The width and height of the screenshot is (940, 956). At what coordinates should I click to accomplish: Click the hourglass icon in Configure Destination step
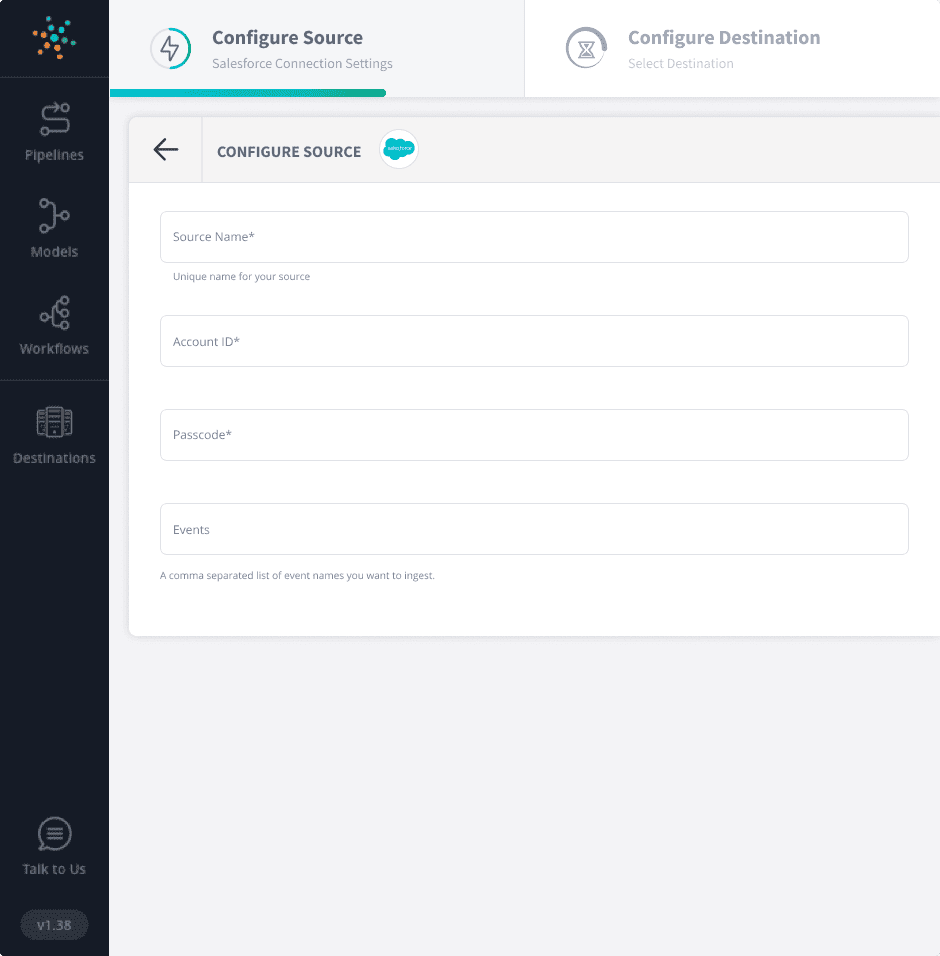586,47
